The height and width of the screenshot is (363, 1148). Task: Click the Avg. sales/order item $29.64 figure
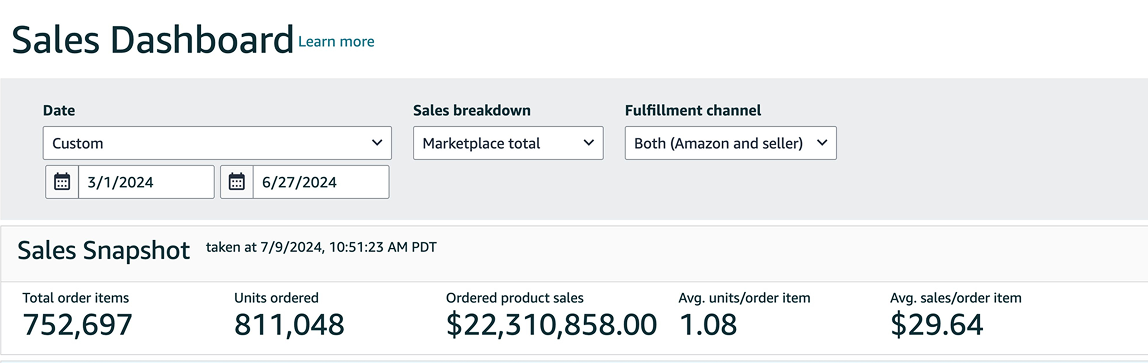[936, 324]
